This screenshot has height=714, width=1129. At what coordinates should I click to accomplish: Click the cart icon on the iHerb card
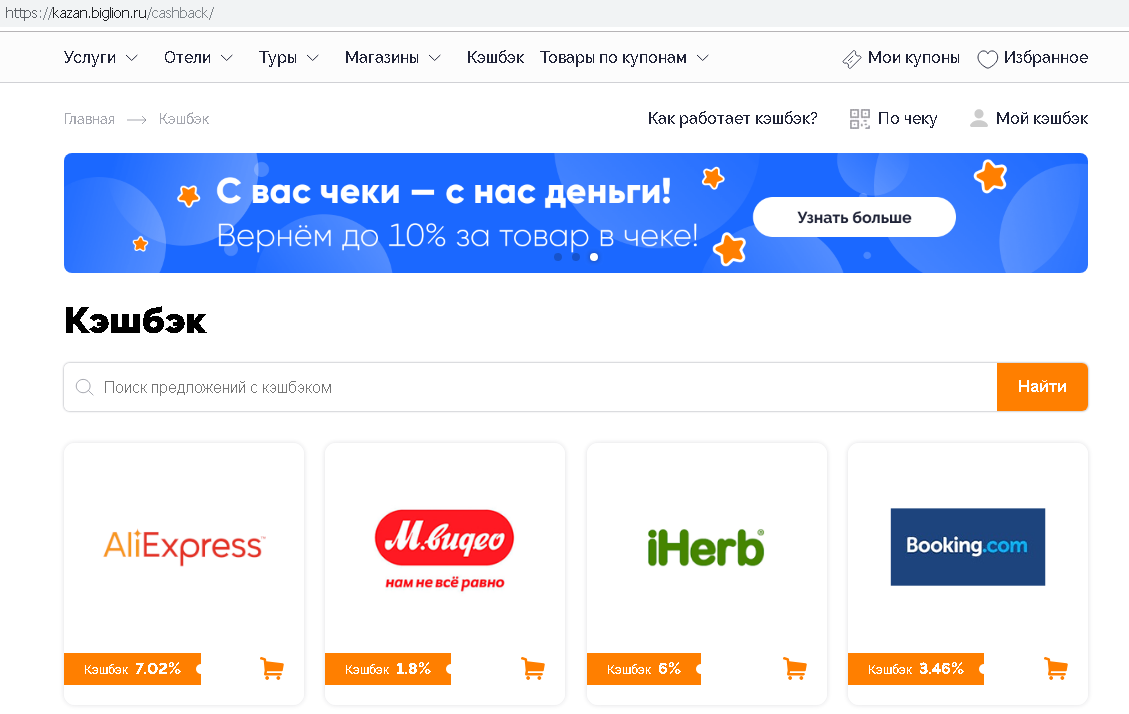pos(795,669)
